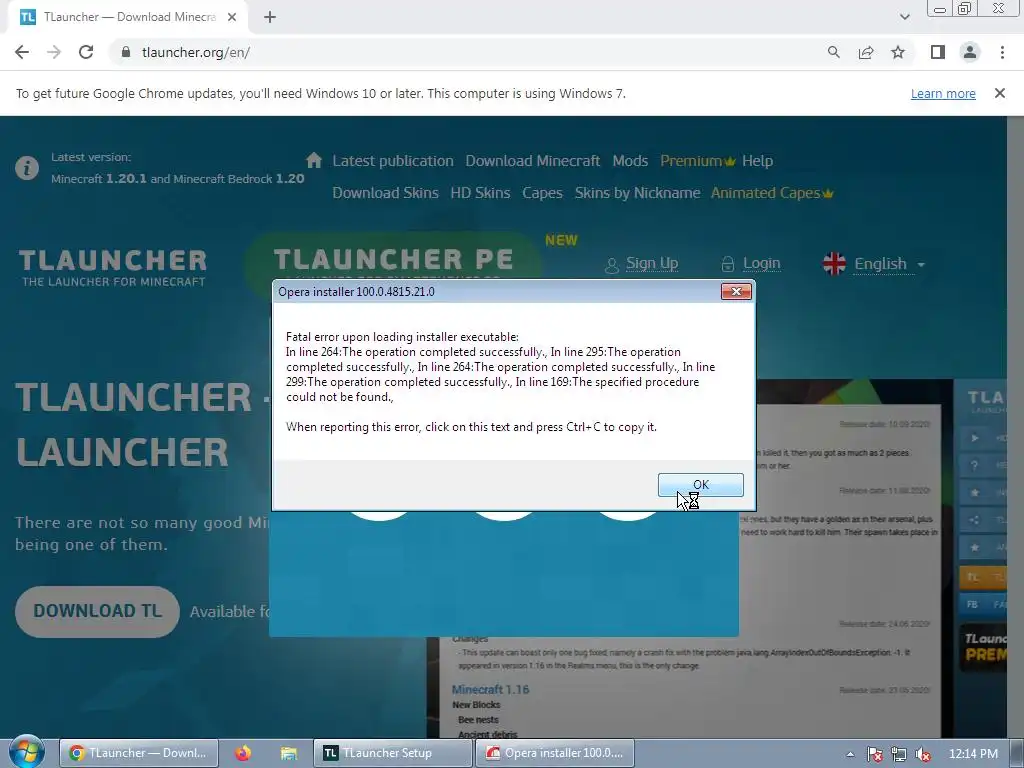Image resolution: width=1024 pixels, height=768 pixels.
Task: Click the 12:14 PM taskbar clock
Action: pyautogui.click(x=972, y=754)
